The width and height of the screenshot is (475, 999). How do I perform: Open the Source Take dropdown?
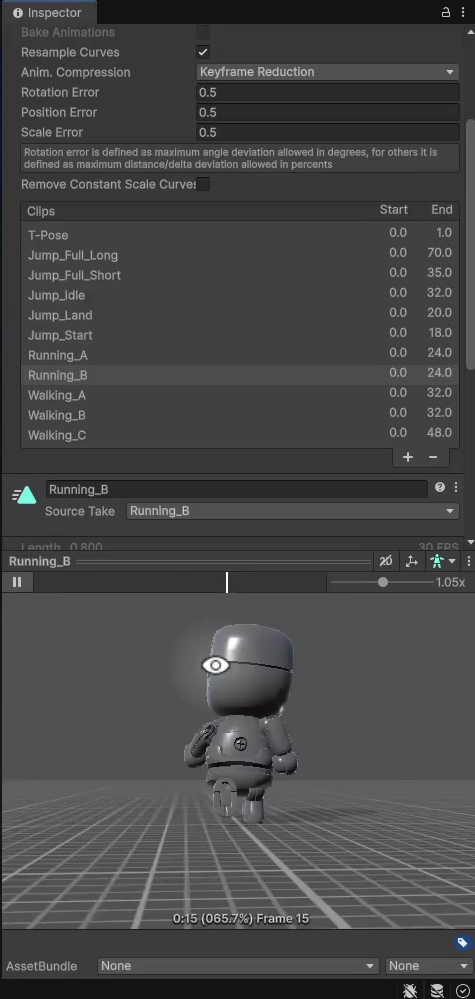click(292, 511)
